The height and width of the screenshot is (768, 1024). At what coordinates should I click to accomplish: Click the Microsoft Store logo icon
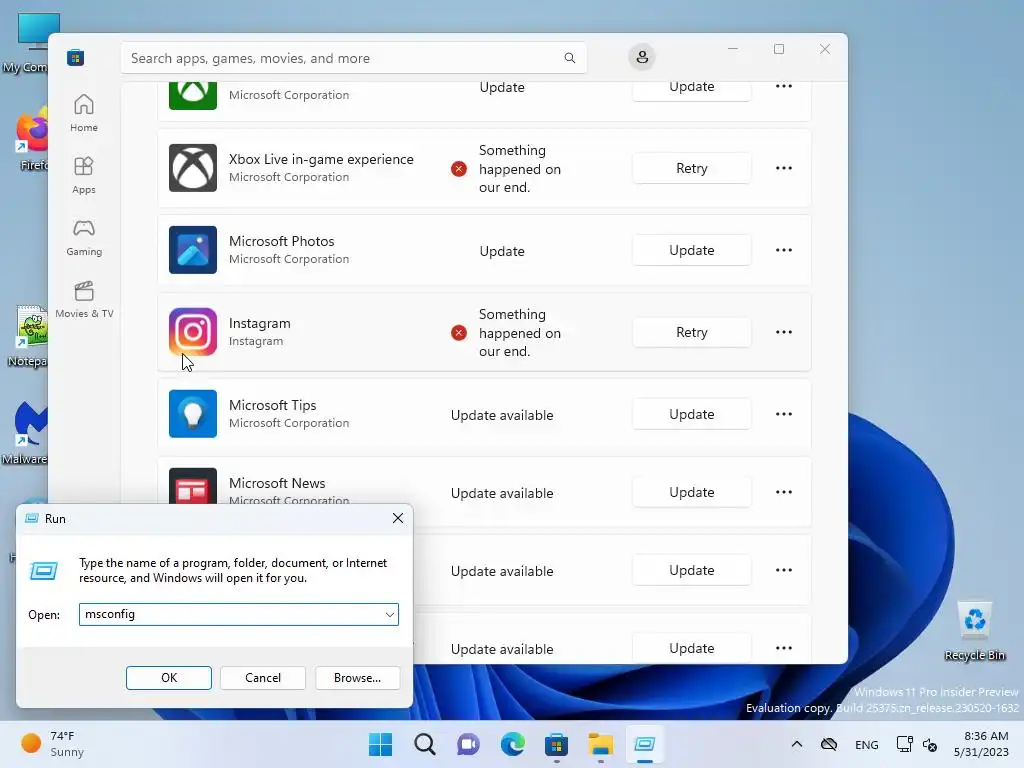pyautogui.click(x=76, y=57)
